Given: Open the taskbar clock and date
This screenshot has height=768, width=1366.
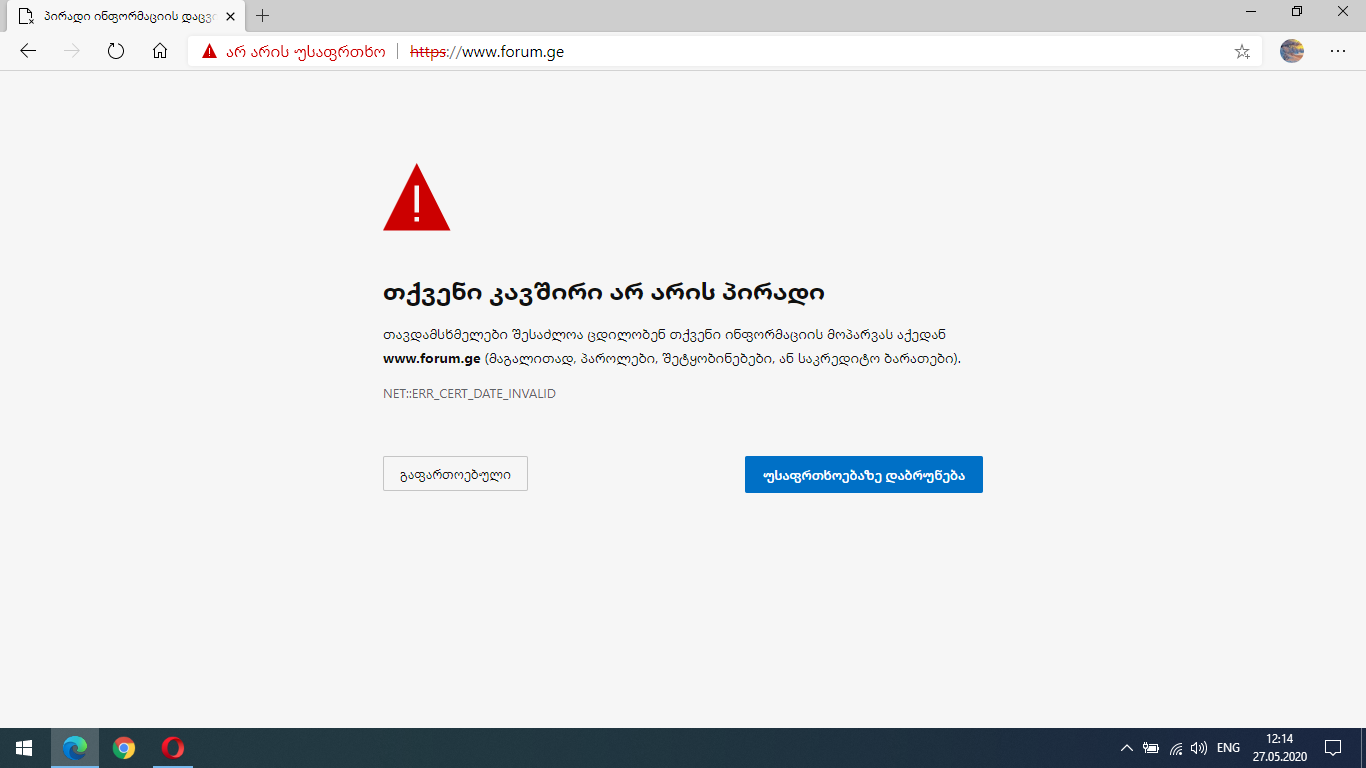Looking at the screenshot, I should click(x=1279, y=748).
